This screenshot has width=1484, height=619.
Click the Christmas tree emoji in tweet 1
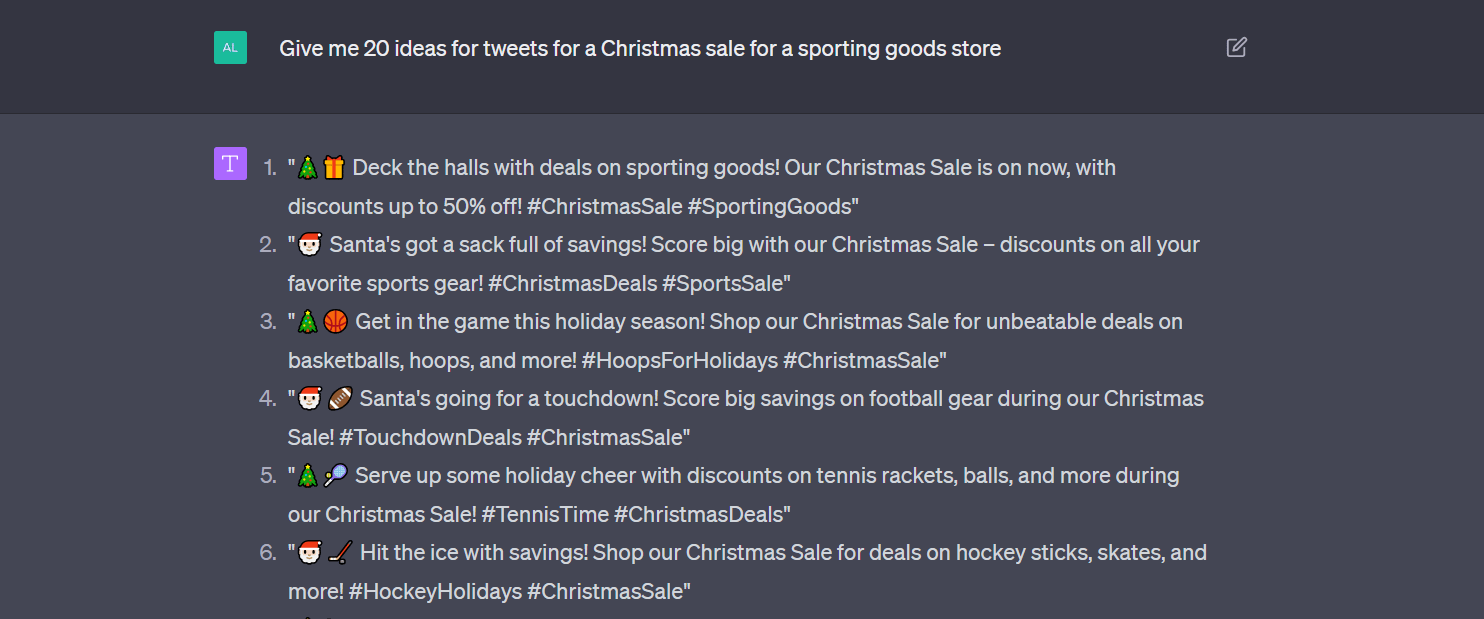tap(308, 168)
